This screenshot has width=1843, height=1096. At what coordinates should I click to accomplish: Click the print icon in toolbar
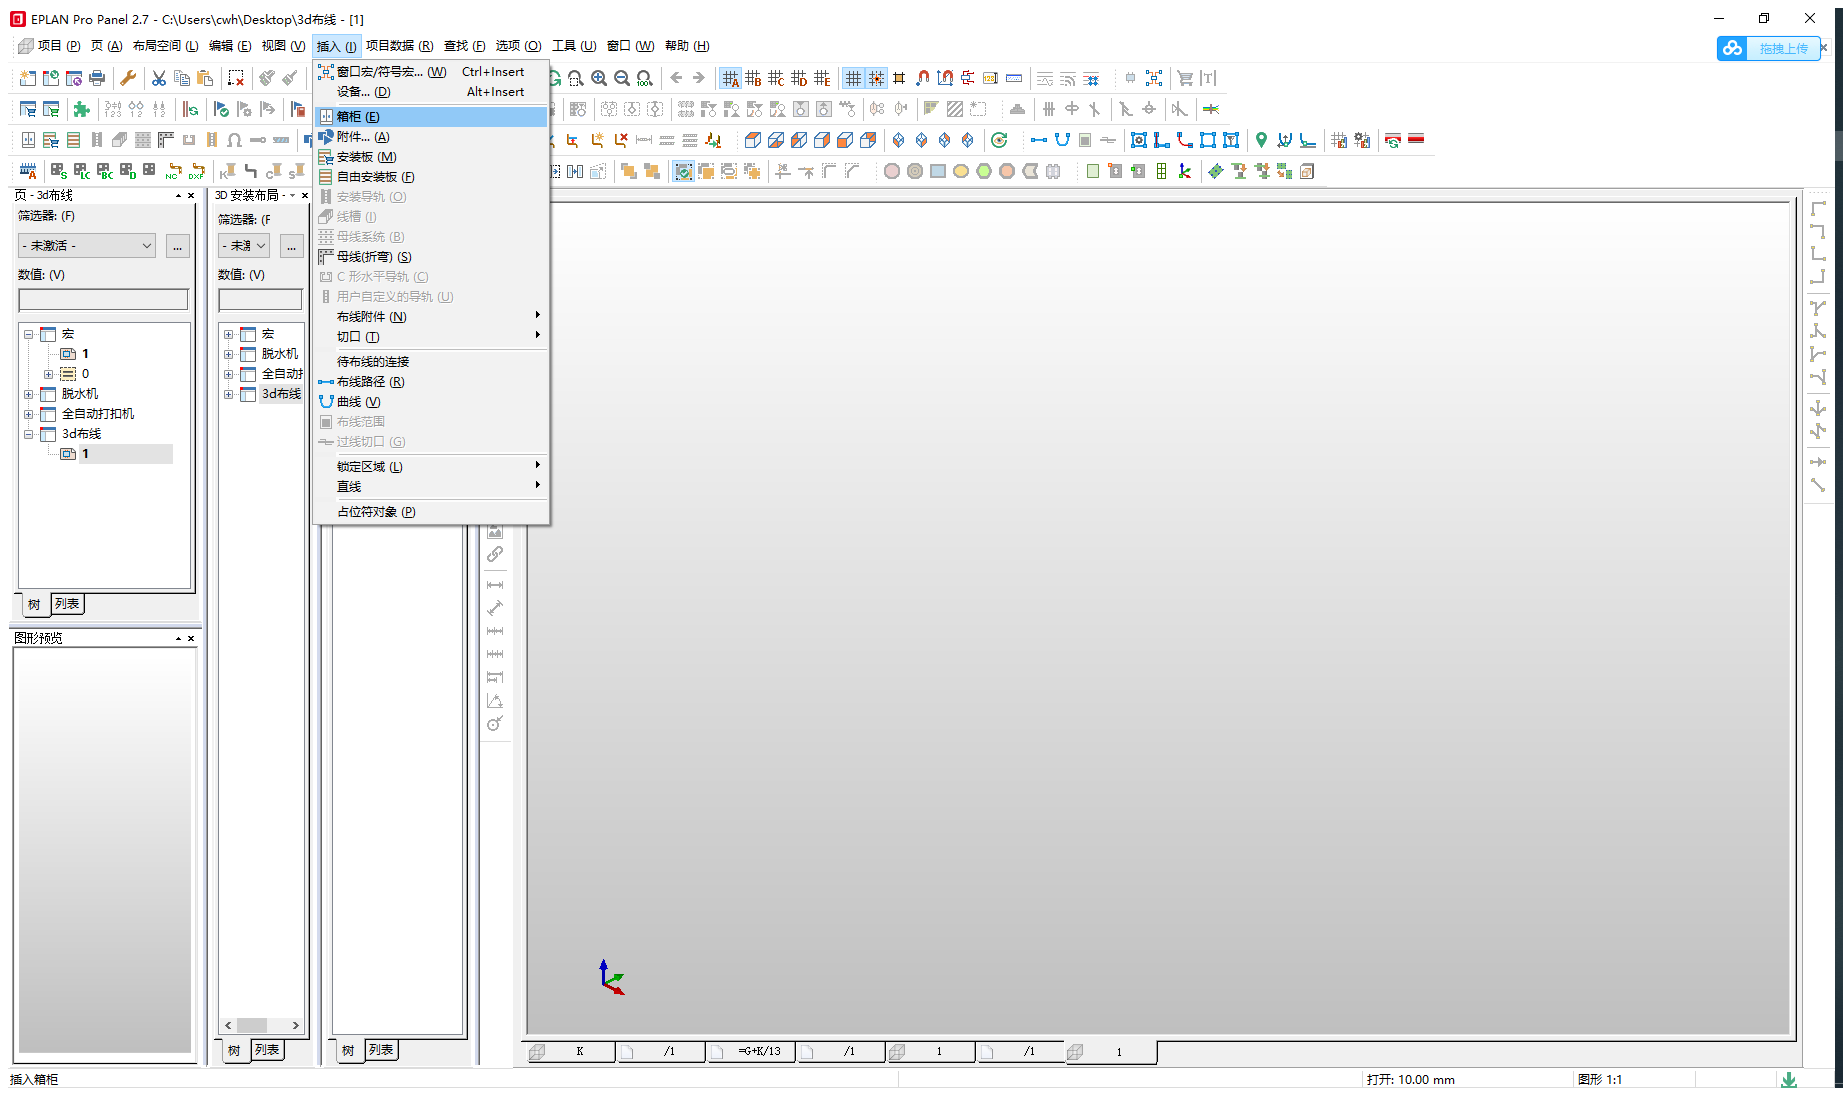click(x=97, y=78)
